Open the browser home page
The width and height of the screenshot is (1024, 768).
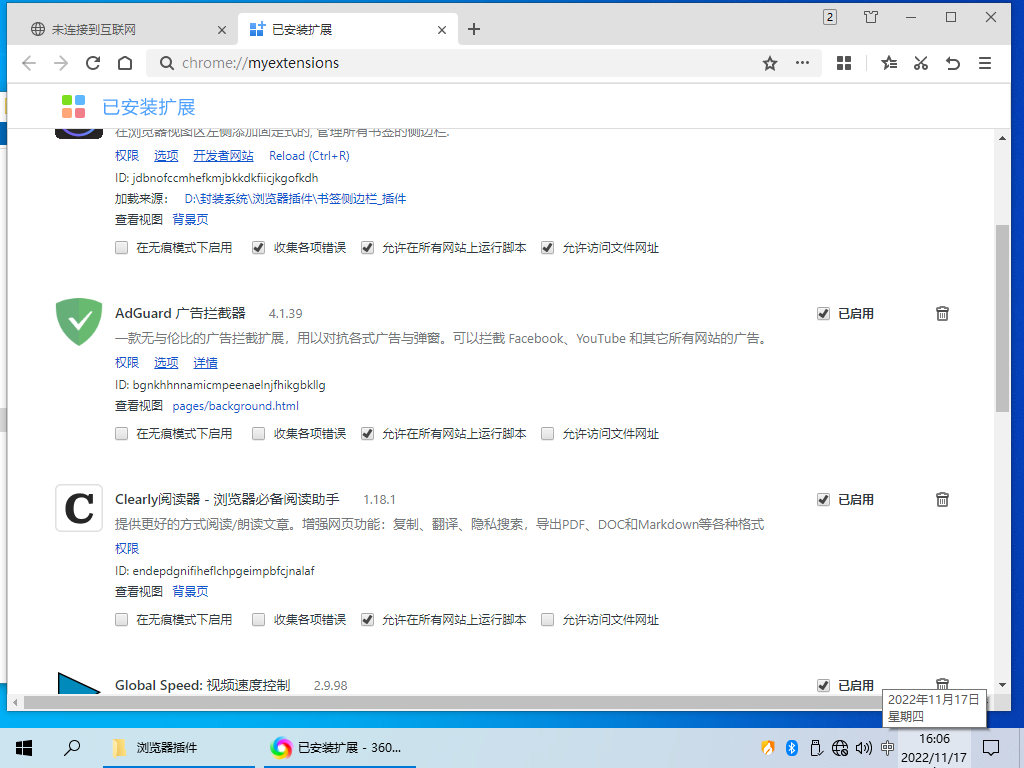pos(125,63)
